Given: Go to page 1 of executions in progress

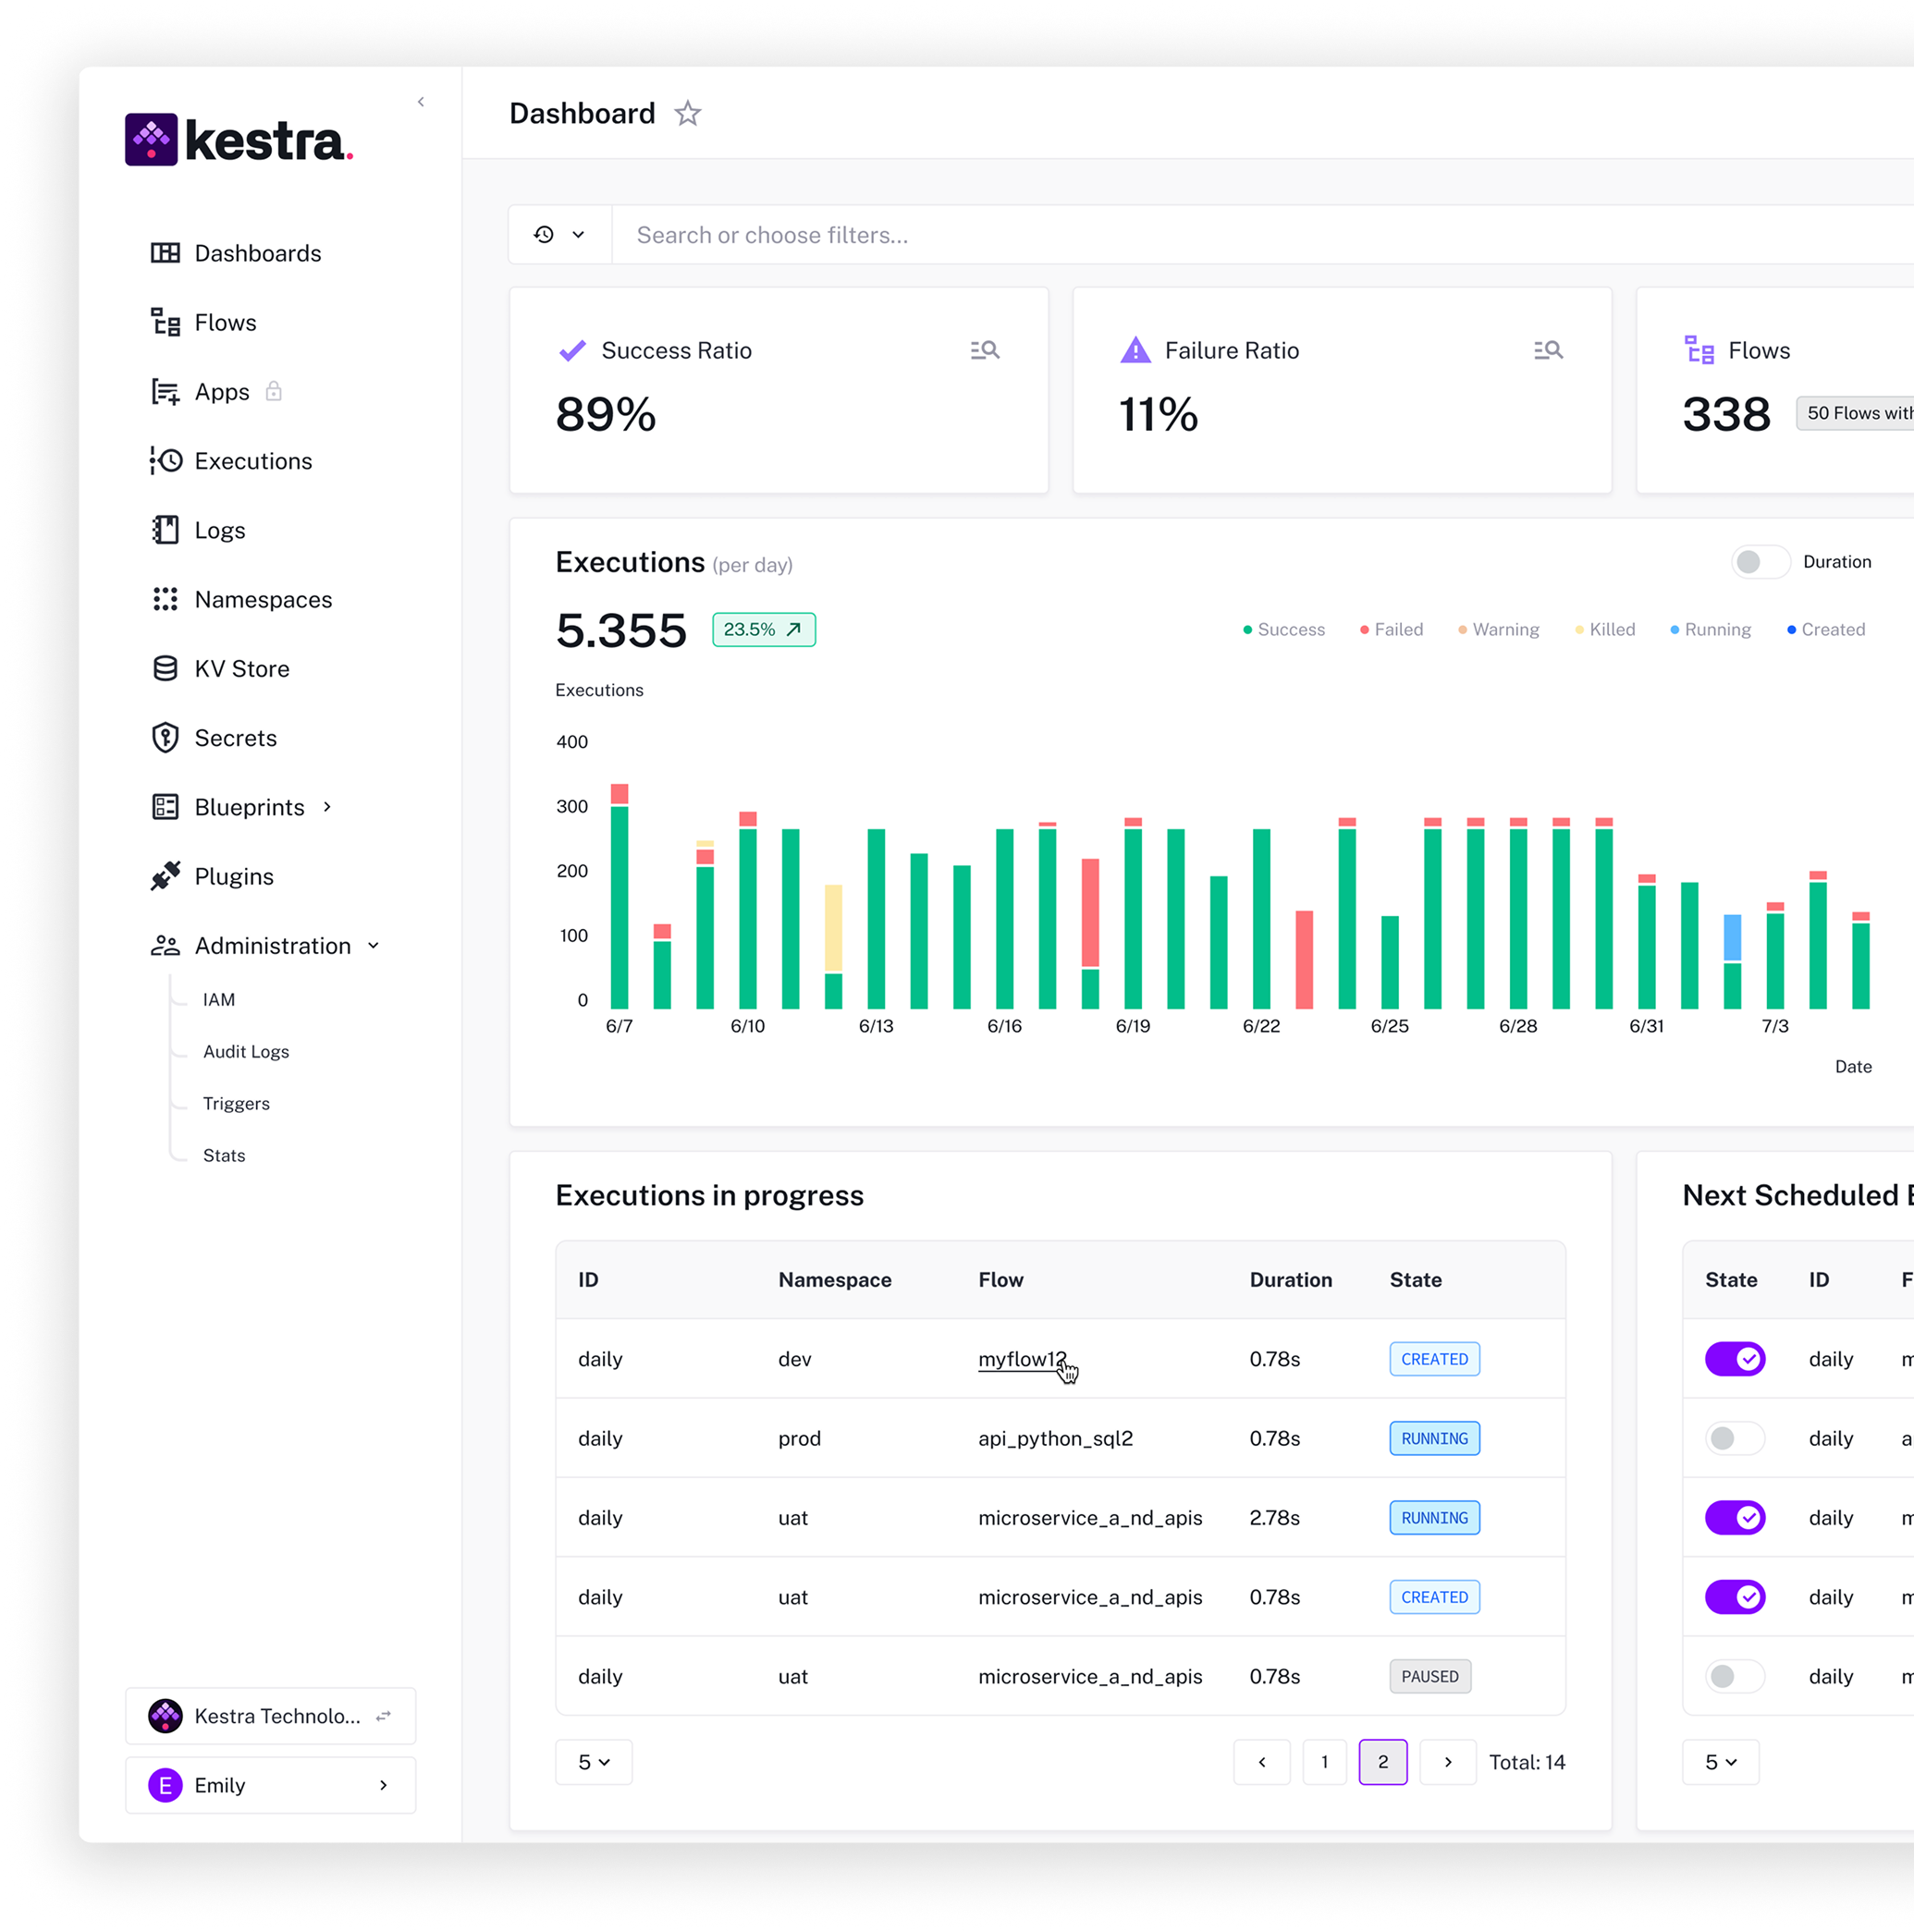Looking at the screenshot, I should [1324, 1762].
